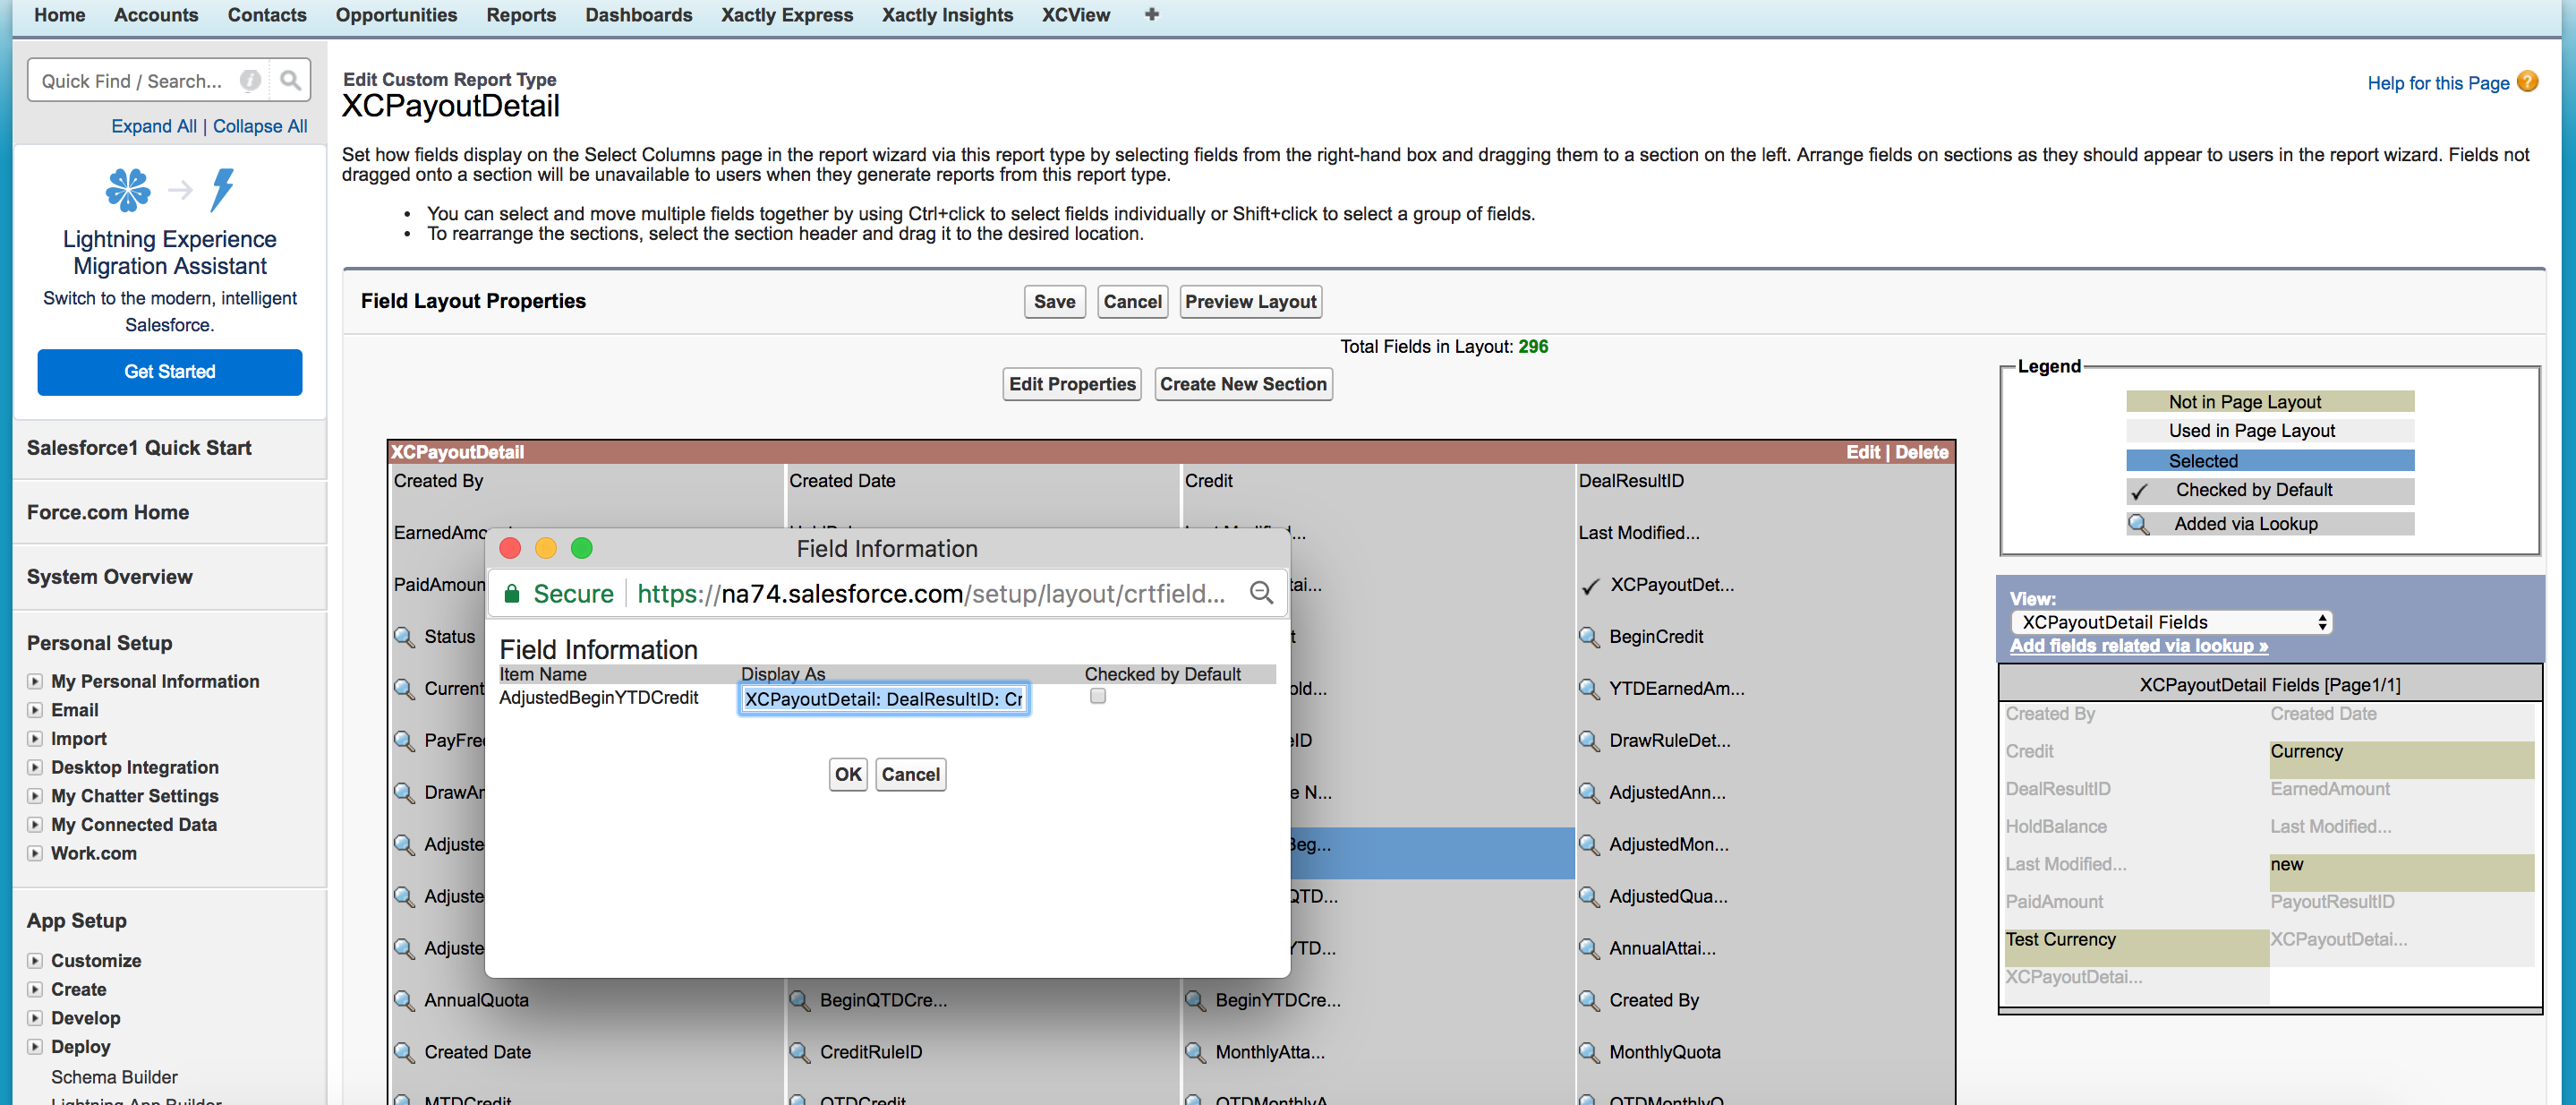Screen dimensions: 2576x1105
Task: Click the Not in Page Layout legend swatch
Action: [x=2270, y=402]
